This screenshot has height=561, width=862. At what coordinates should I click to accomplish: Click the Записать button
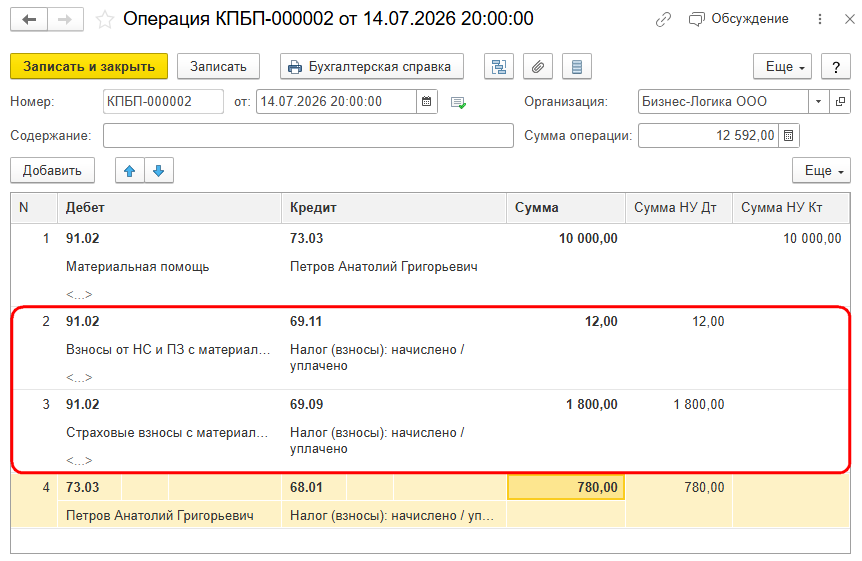point(218,67)
